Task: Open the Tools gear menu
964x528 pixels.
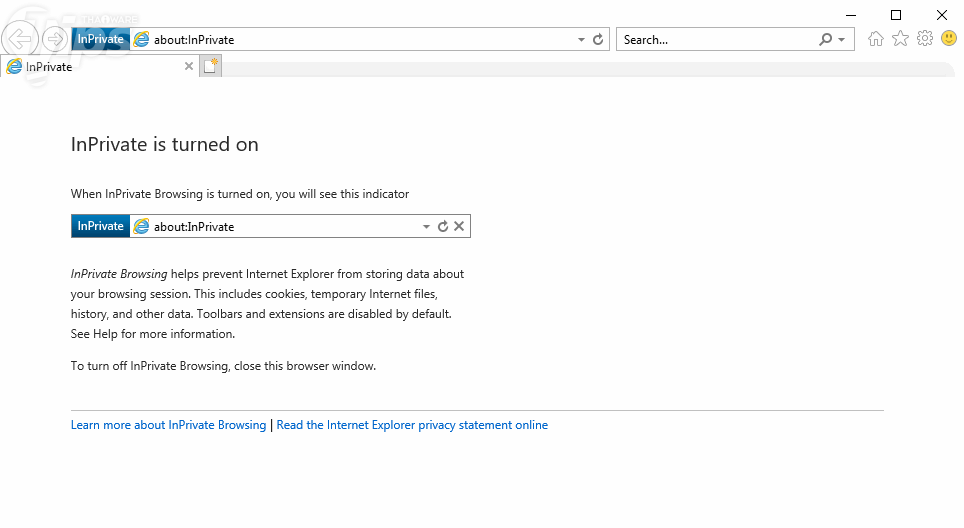Action: coord(925,39)
